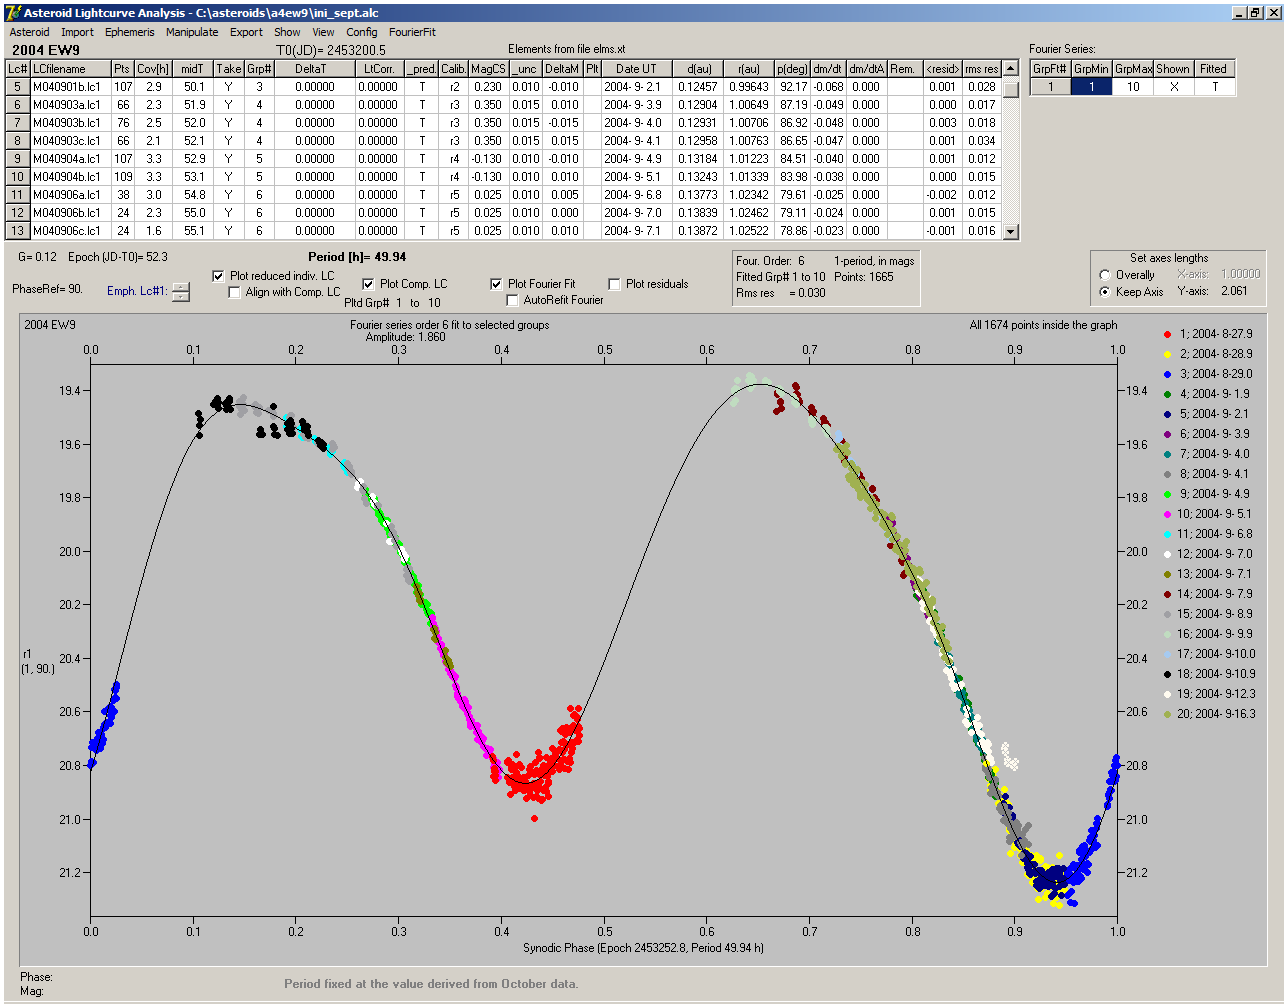
Task: Decrement the Emph. Lc#1 spinner down arrow
Action: (x=180, y=296)
